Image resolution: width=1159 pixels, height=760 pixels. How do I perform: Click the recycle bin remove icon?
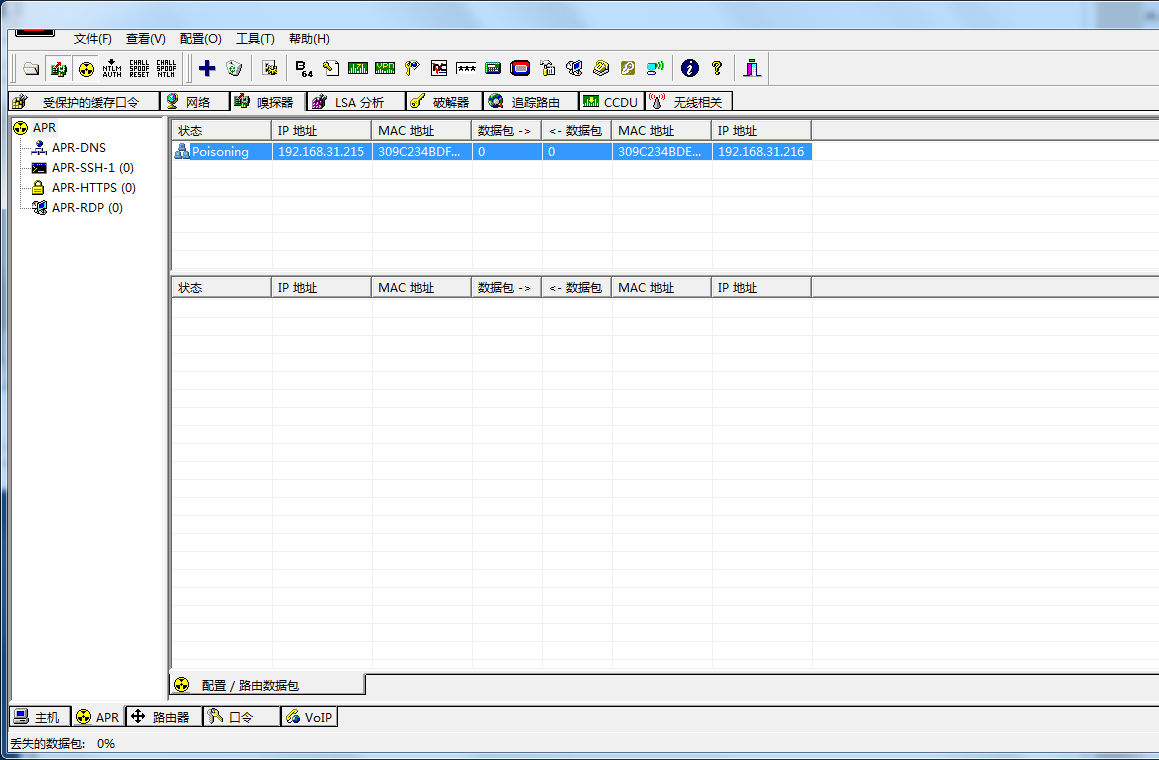pyautogui.click(x=234, y=68)
